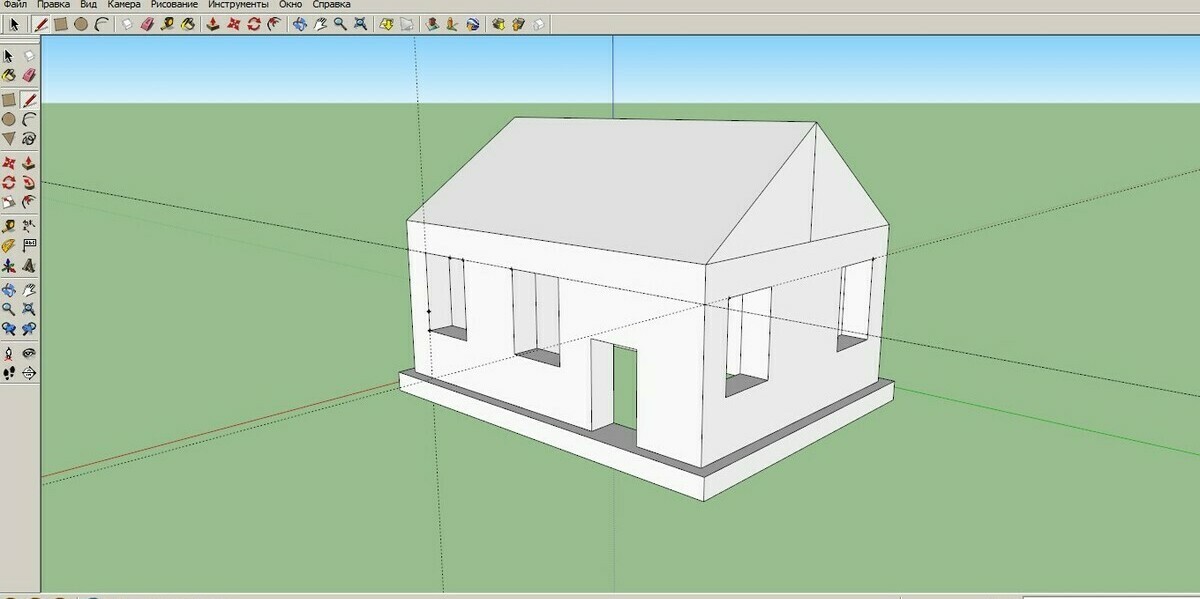1200x599 pixels.
Task: Select the Move tool in the vertical tool set
Action: [9, 163]
